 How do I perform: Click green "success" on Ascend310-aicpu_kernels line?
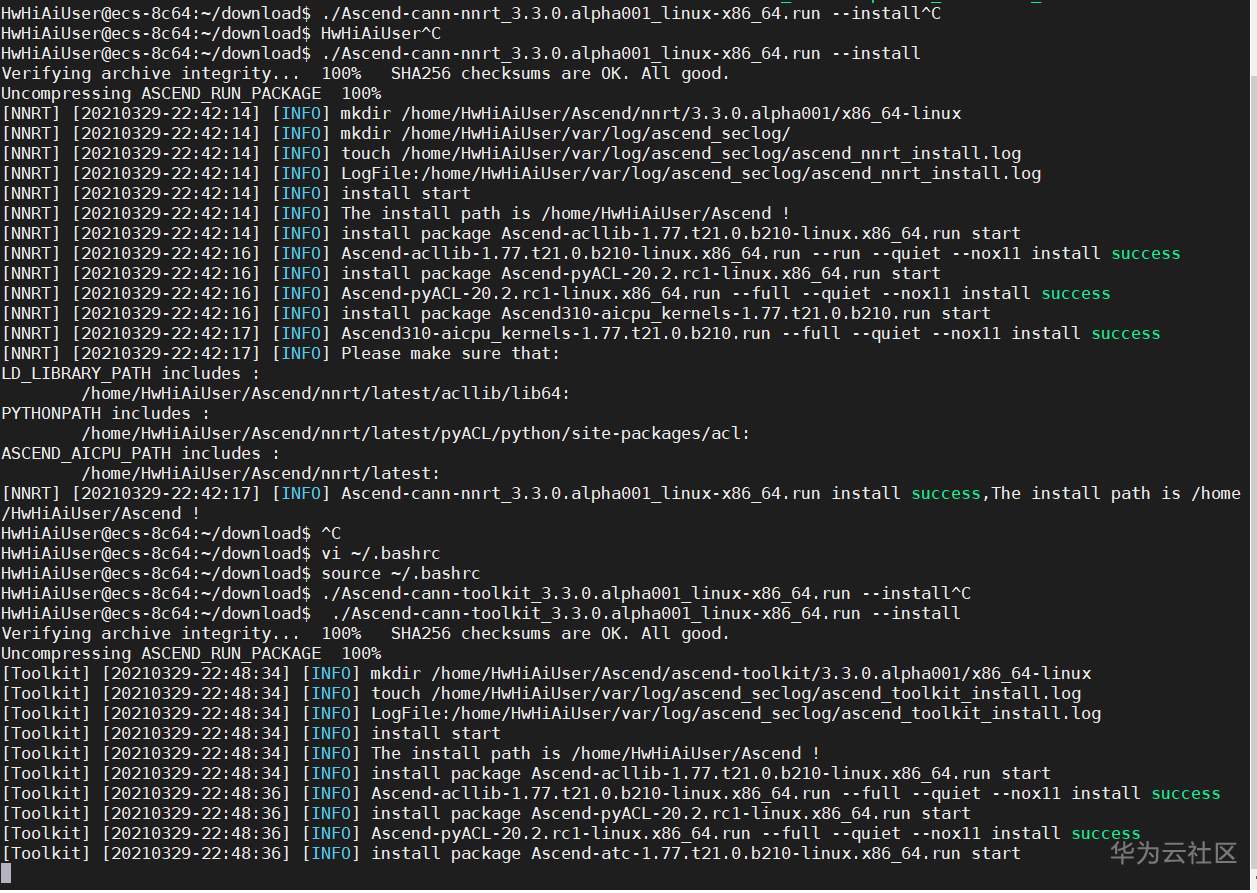coord(1126,333)
